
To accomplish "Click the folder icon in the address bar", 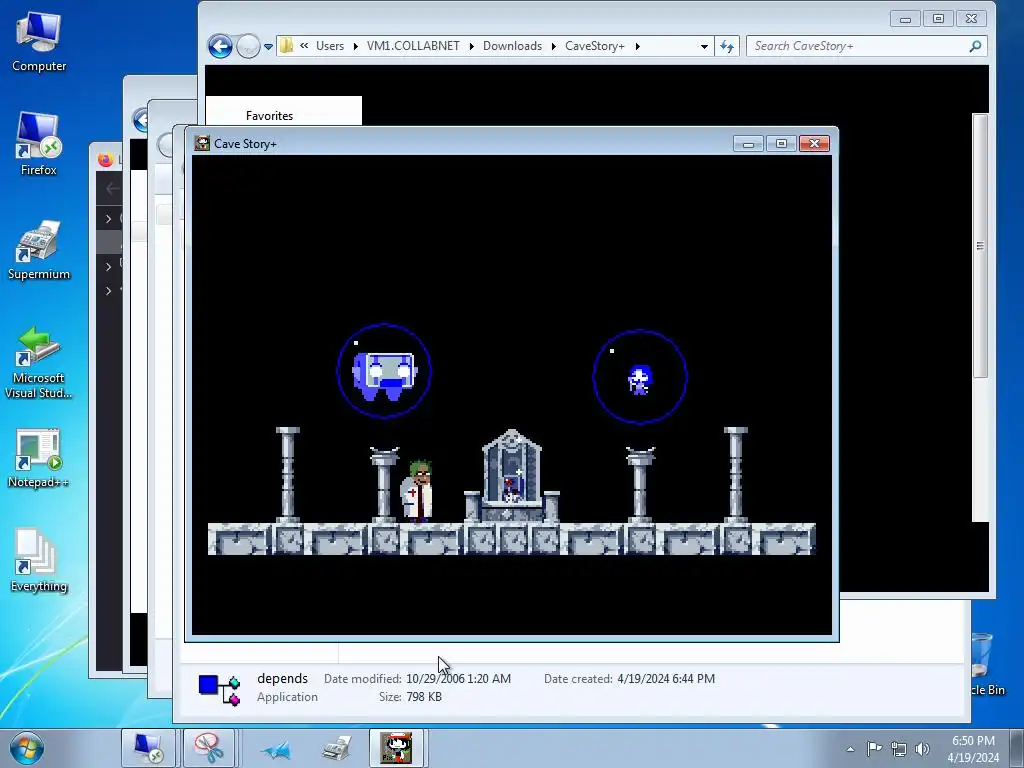I will point(286,46).
